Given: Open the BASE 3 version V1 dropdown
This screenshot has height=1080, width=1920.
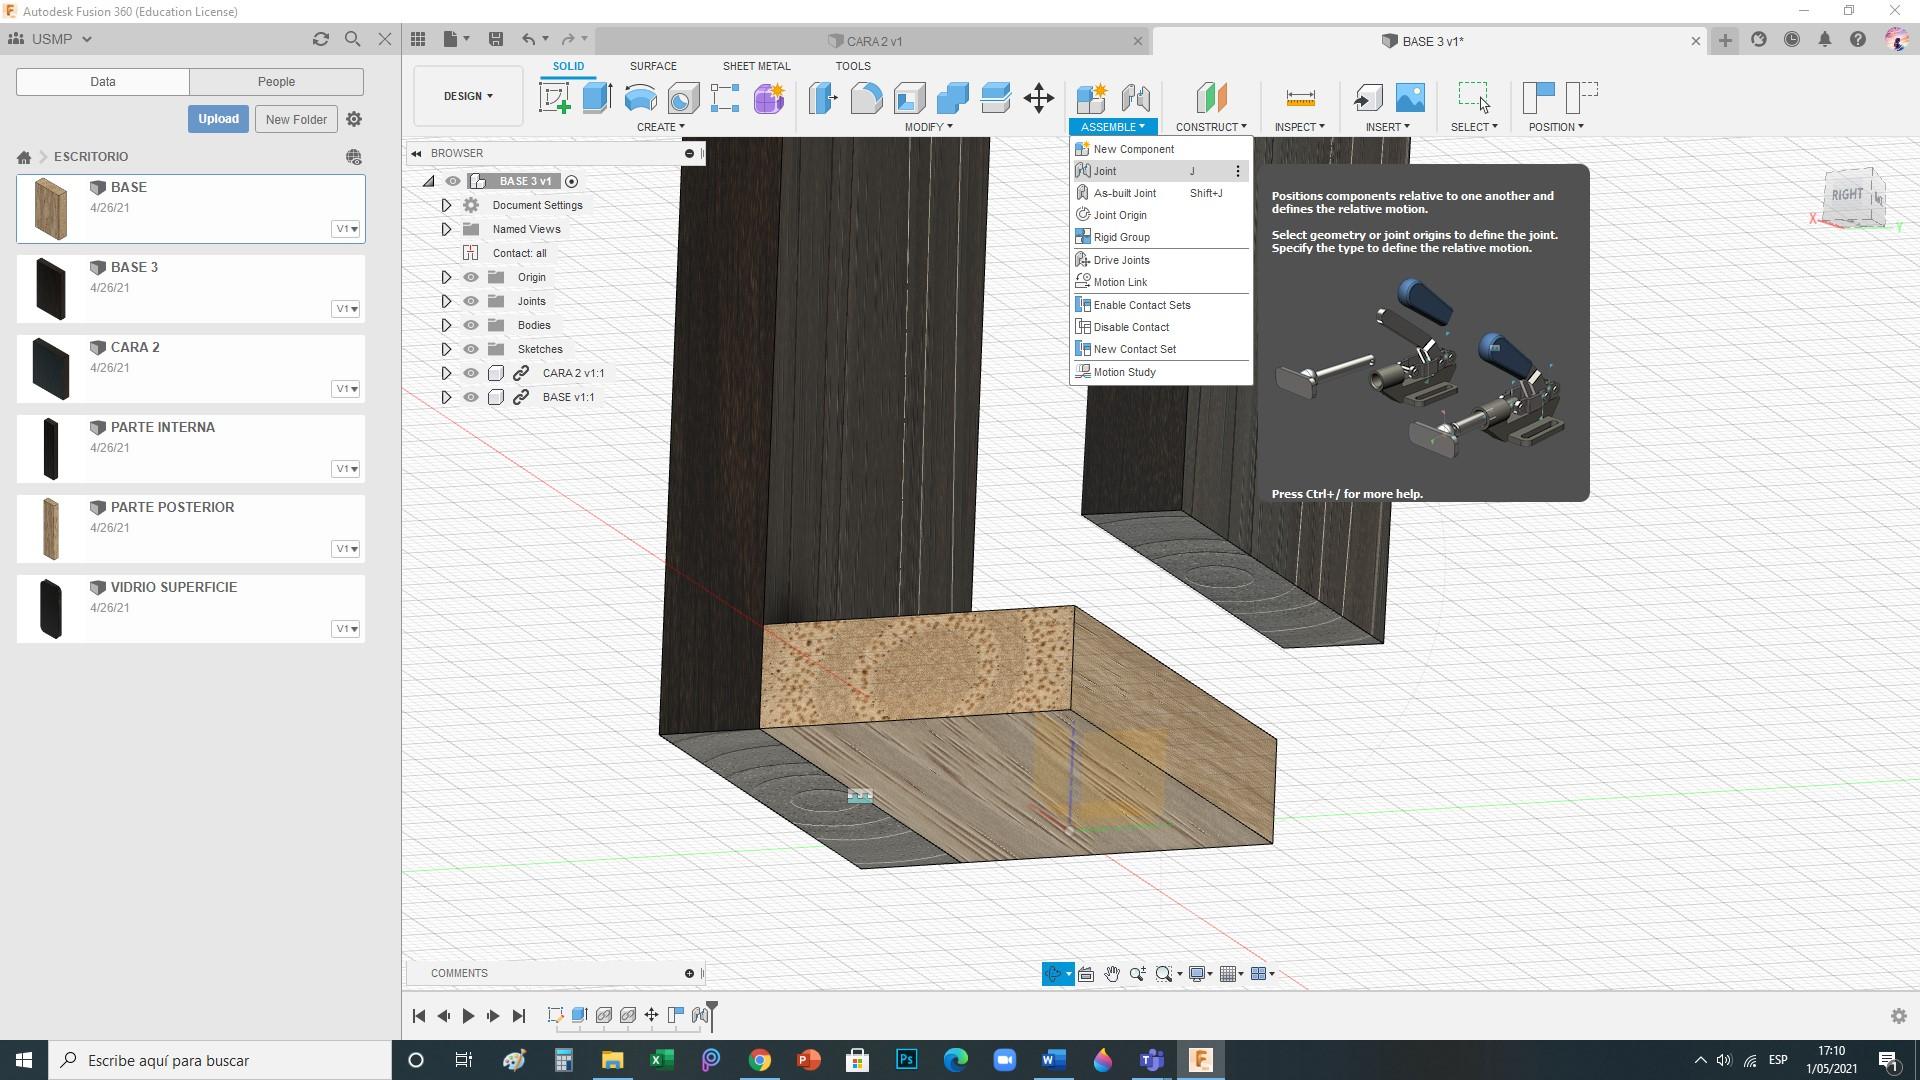Looking at the screenshot, I should [346, 309].
